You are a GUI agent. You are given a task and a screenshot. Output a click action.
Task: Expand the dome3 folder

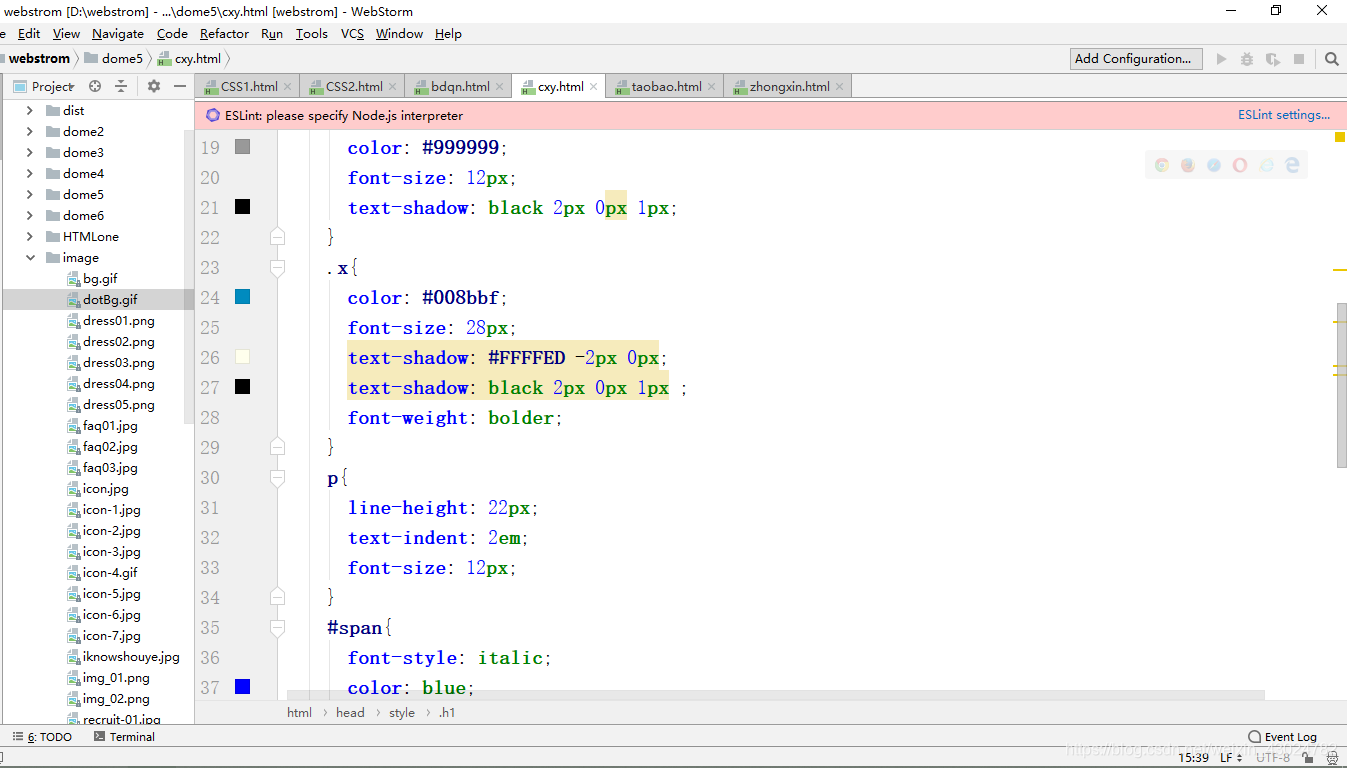pyautogui.click(x=30, y=153)
